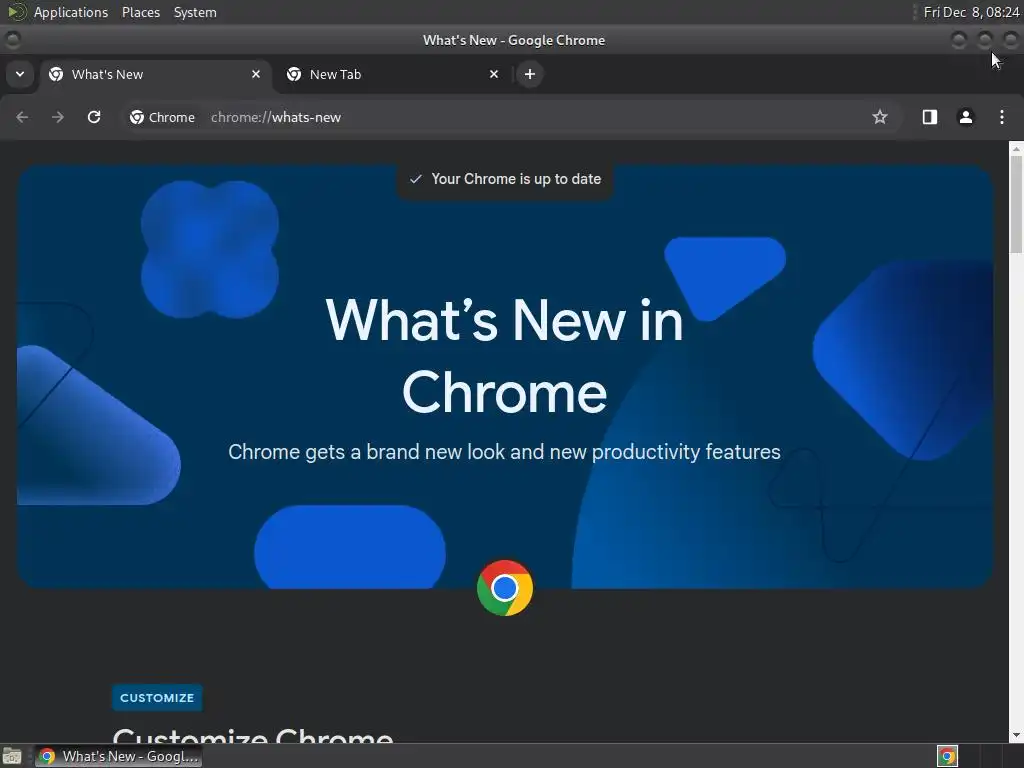
Task: Click the page's vertical scrollbar thumb
Action: (x=1016, y=202)
